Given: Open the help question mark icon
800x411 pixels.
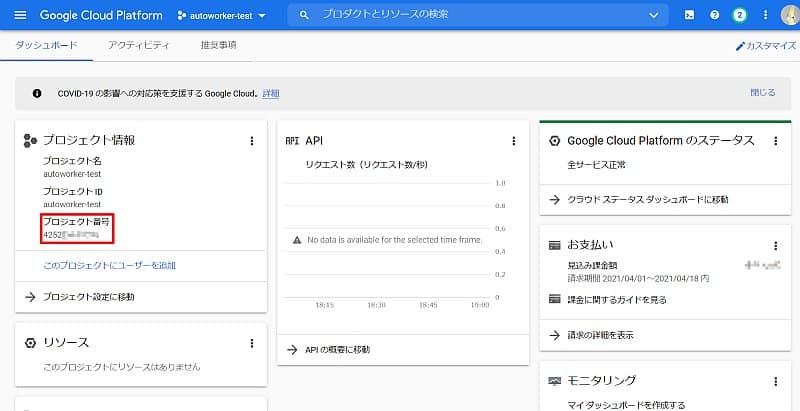Looking at the screenshot, I should pyautogui.click(x=714, y=15).
